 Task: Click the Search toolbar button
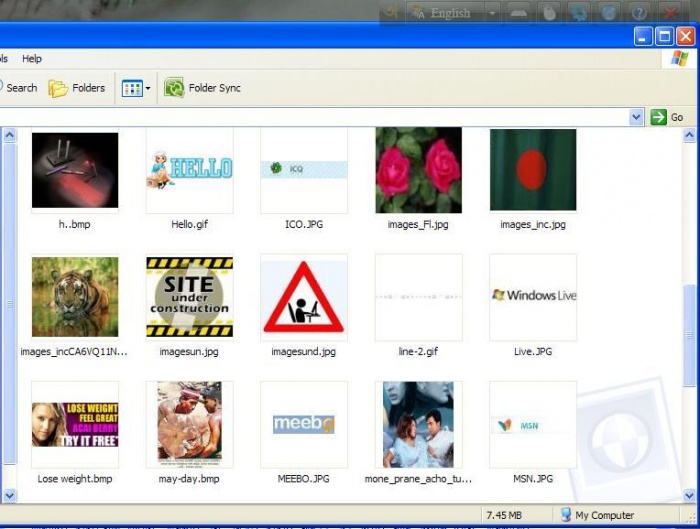point(18,87)
